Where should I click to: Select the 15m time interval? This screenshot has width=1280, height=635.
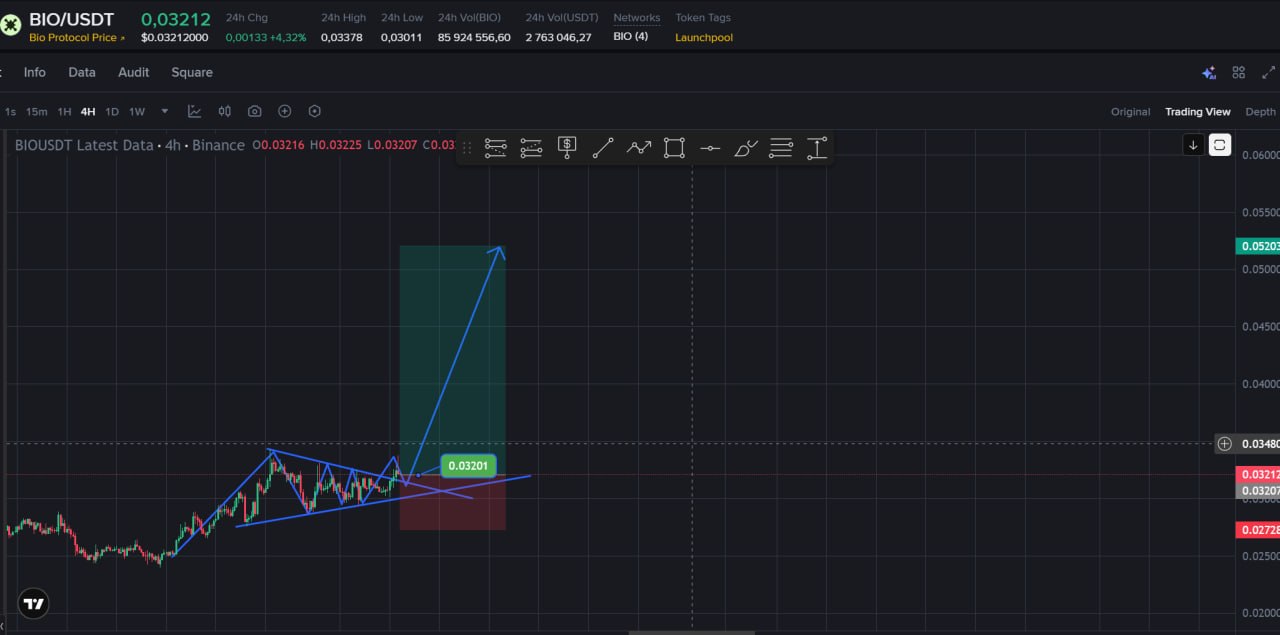(37, 112)
